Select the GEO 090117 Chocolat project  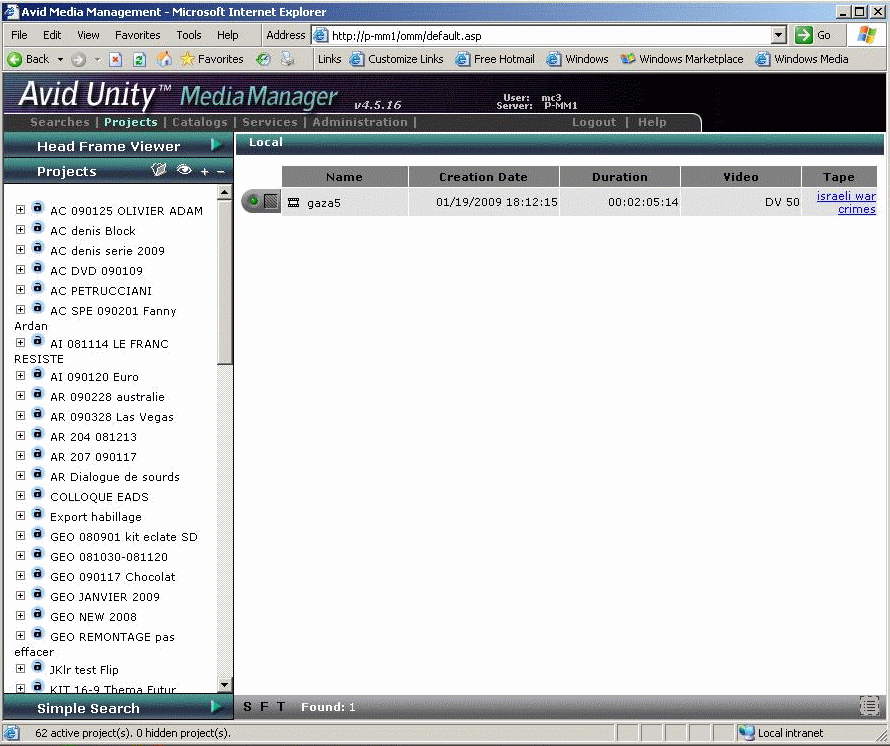112,577
